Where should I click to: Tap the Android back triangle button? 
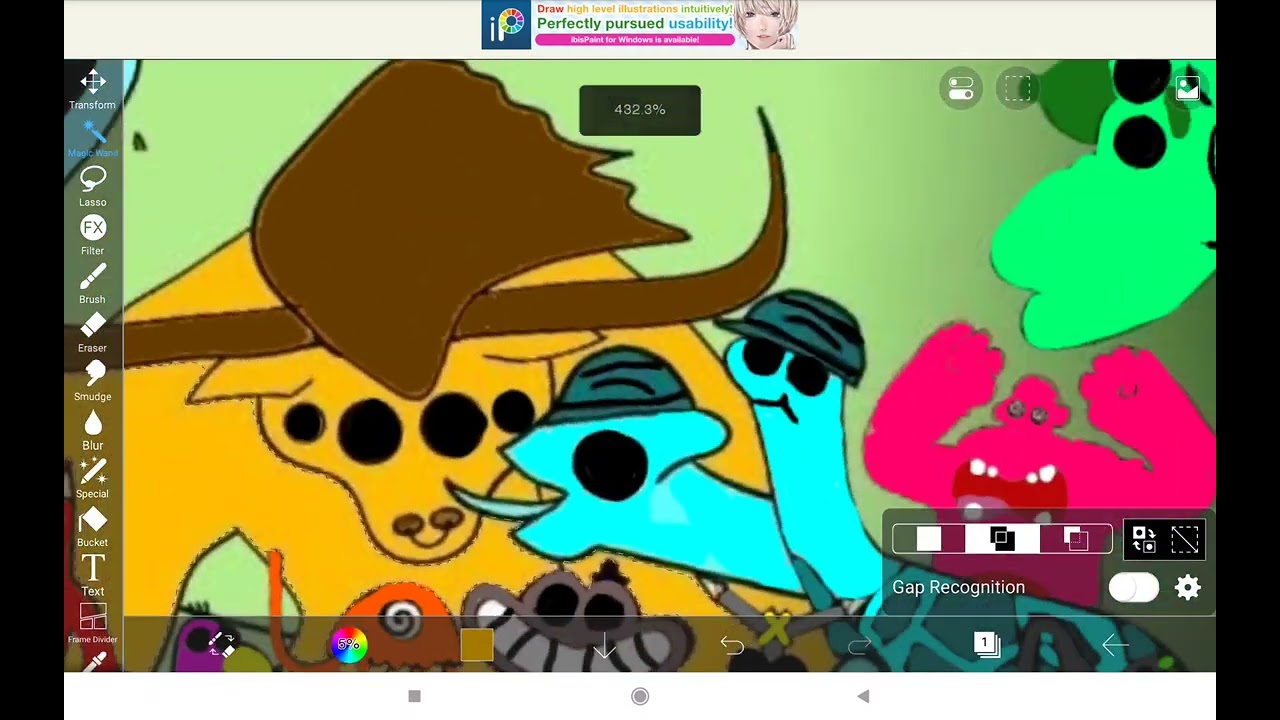pyautogui.click(x=863, y=696)
